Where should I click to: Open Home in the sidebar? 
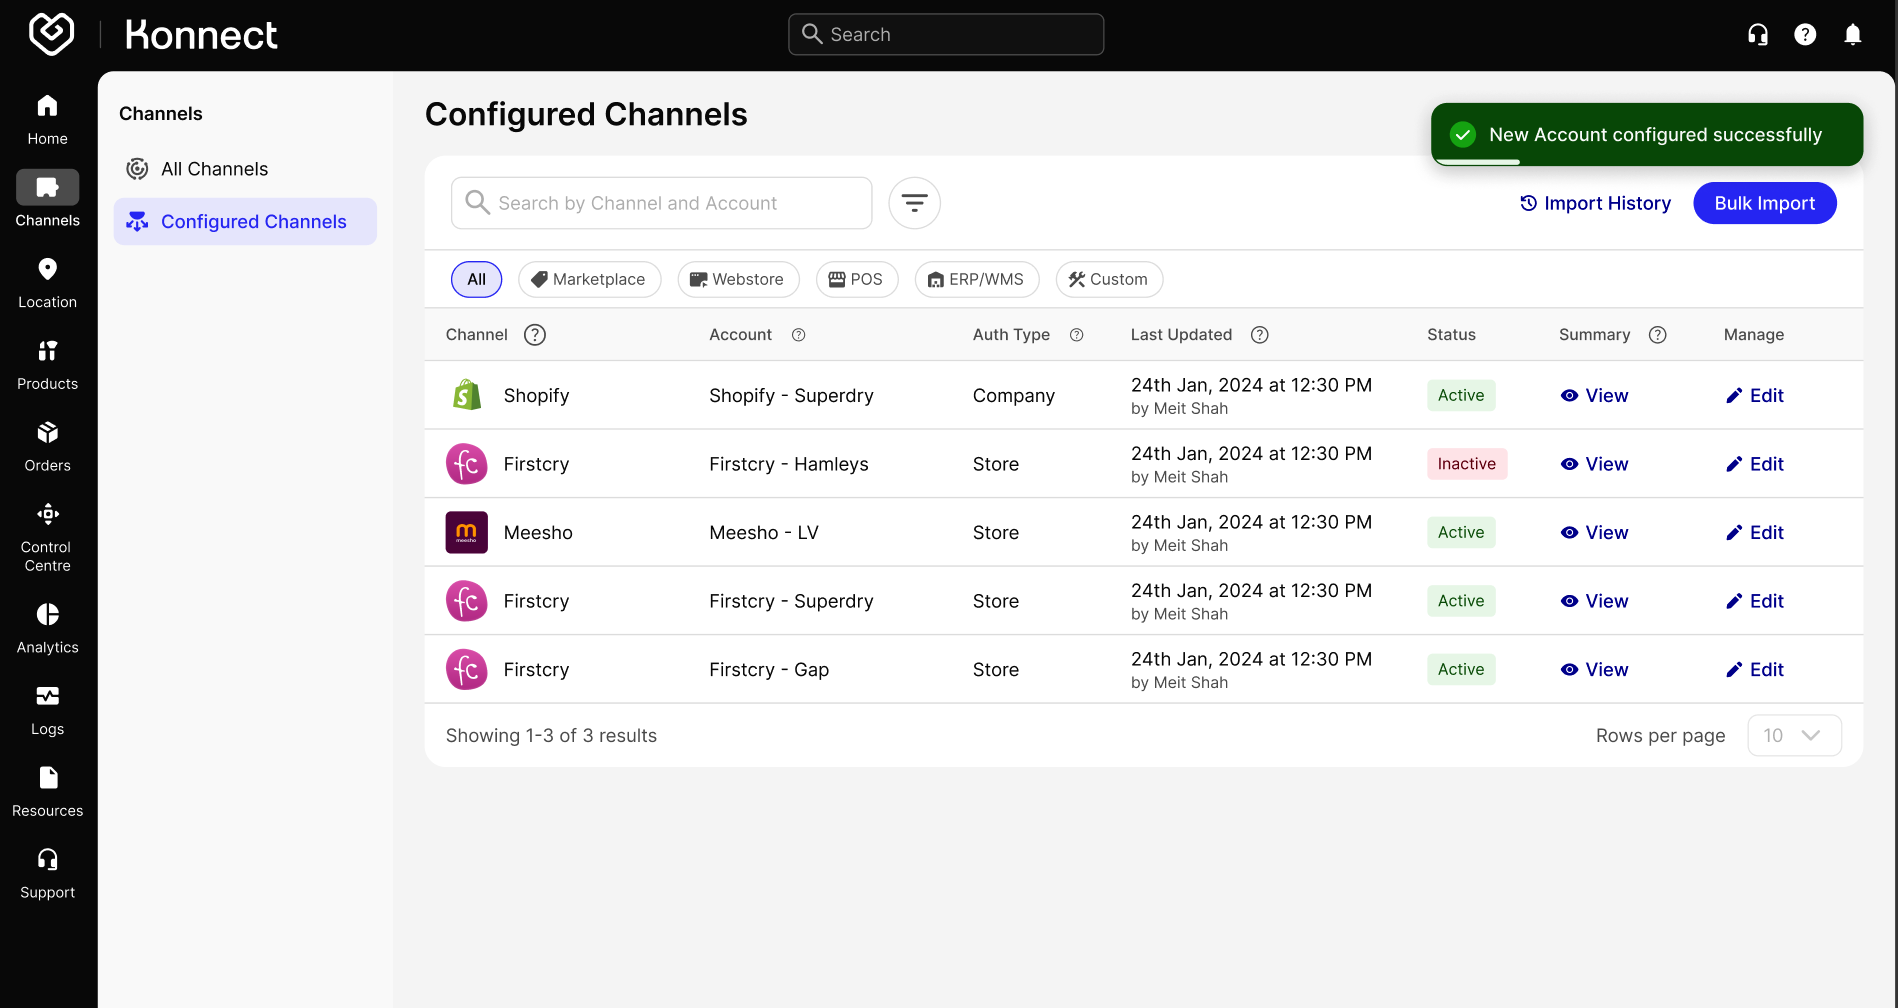coord(47,120)
